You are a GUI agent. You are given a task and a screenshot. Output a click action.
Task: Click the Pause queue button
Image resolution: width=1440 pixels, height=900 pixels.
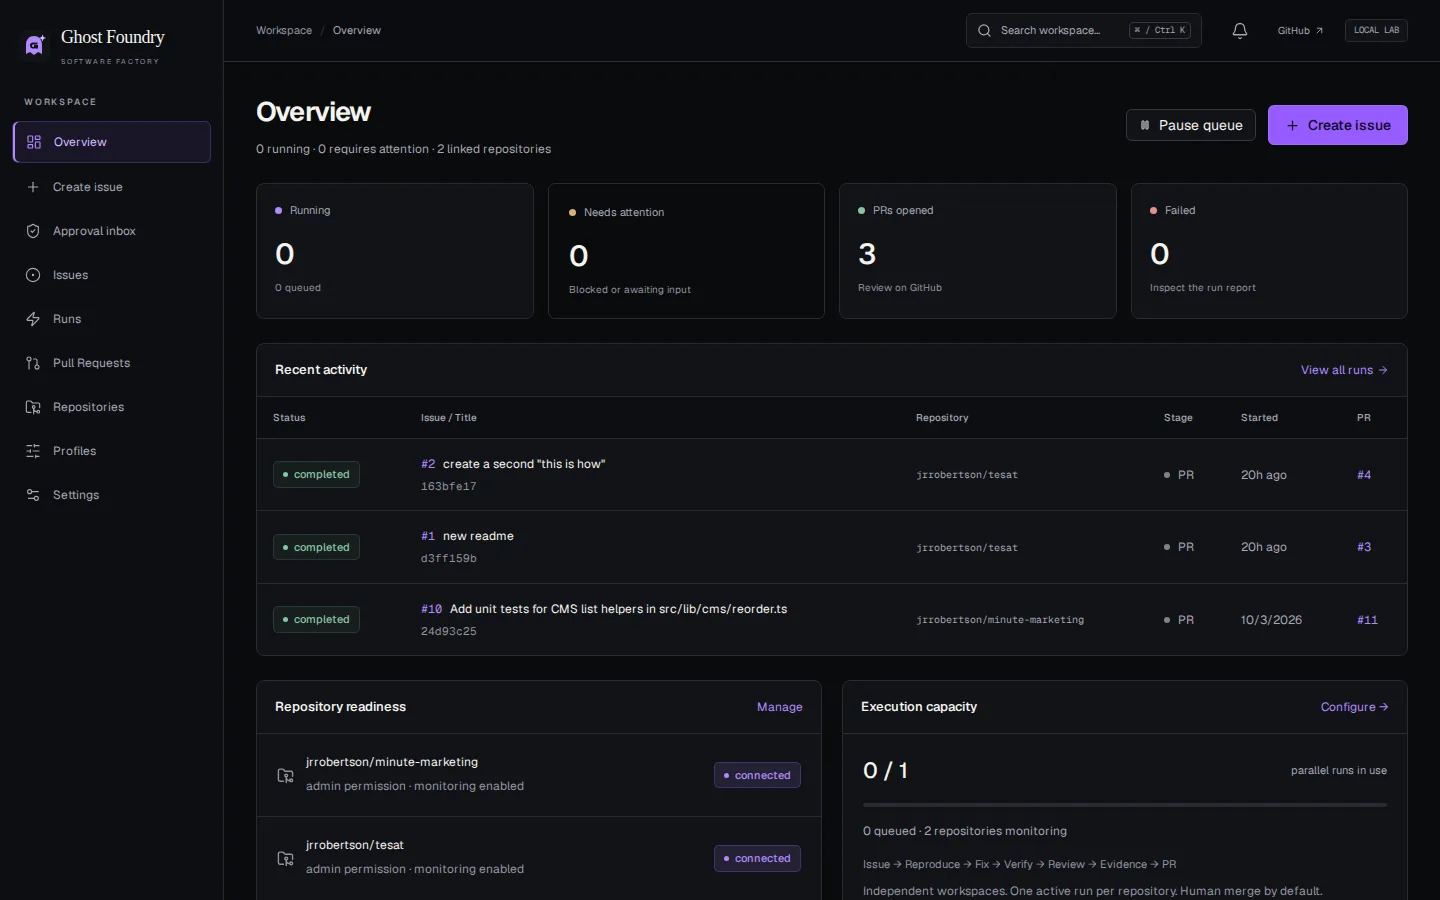(x=1191, y=125)
